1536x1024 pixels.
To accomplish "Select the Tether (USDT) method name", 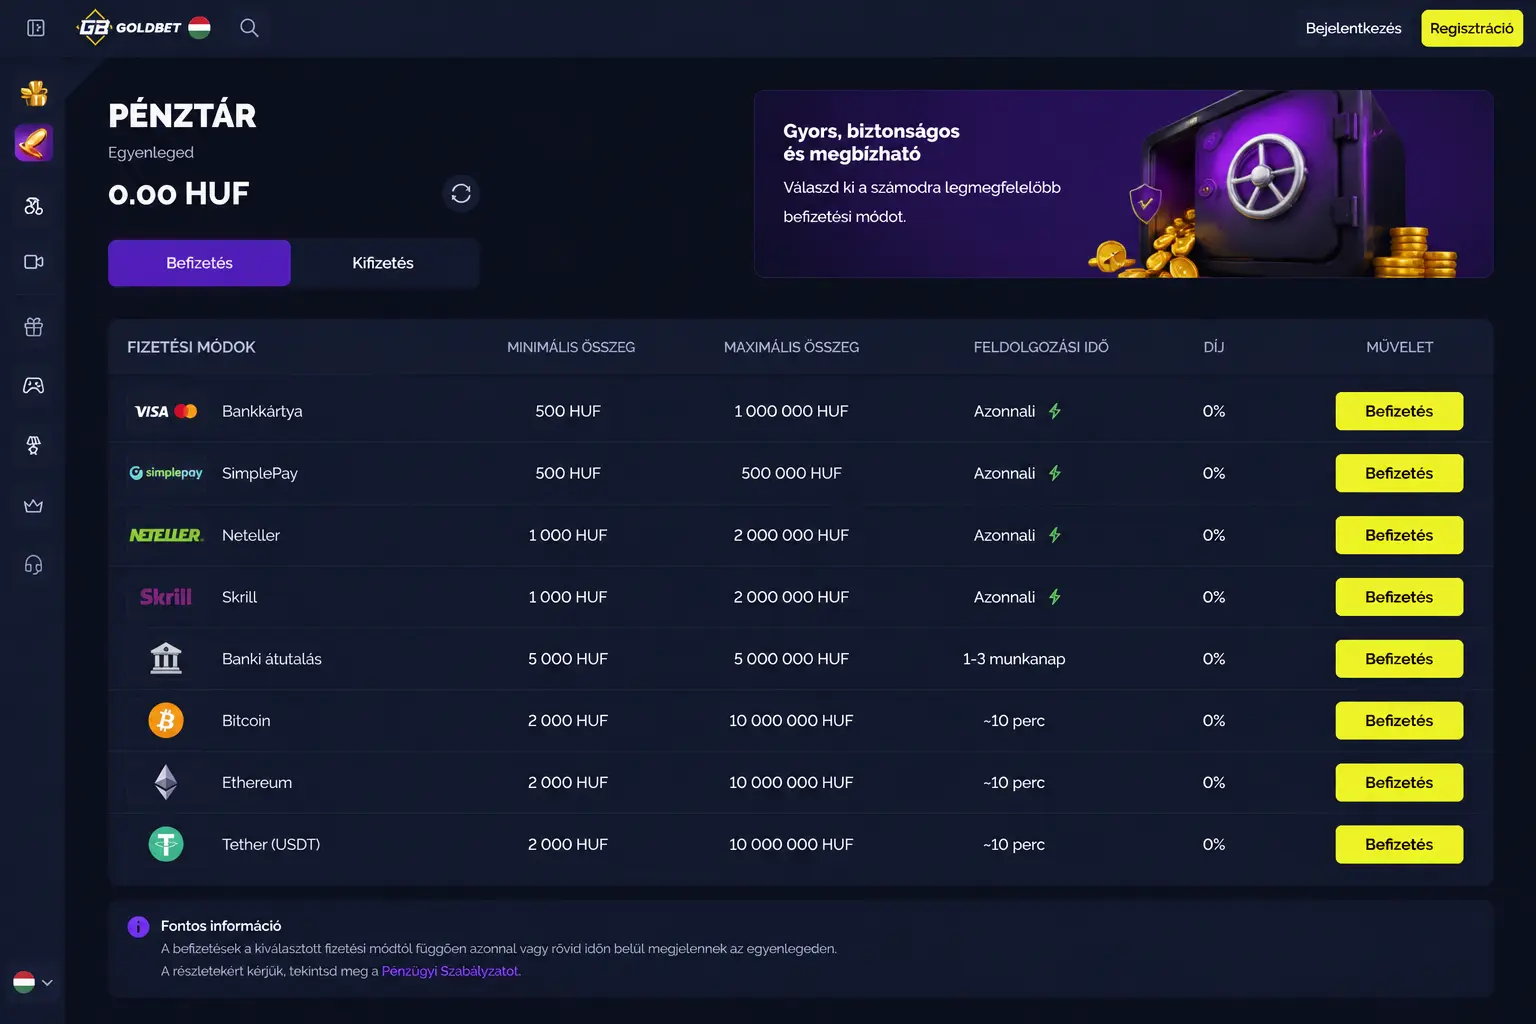I will pyautogui.click(x=271, y=844).
